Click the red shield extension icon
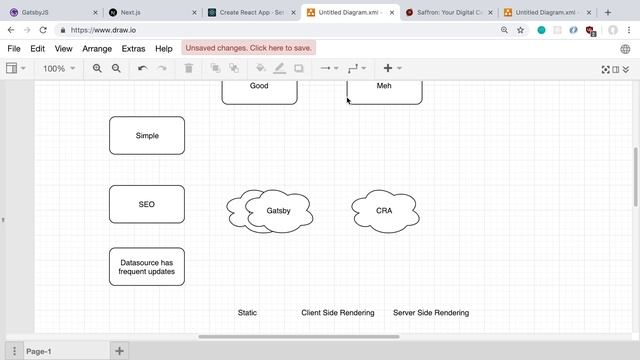Image resolution: width=640 pixels, height=360 pixels. (590, 31)
